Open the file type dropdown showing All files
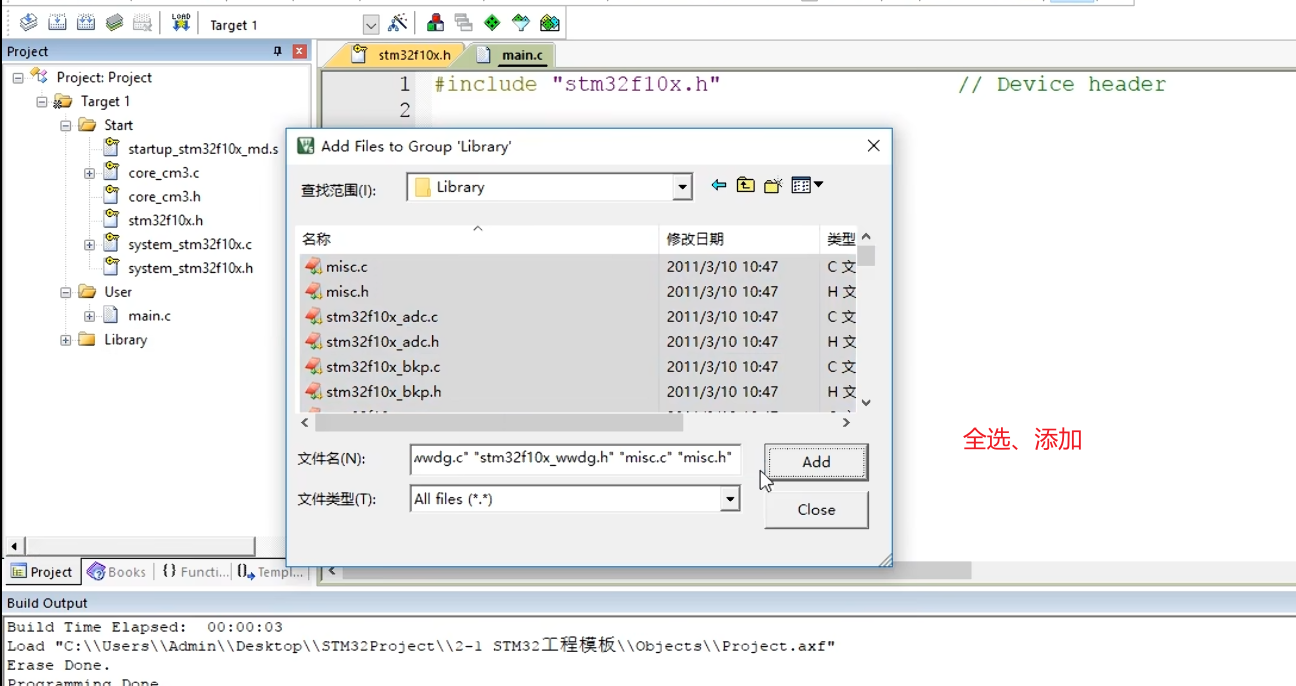1296x686 pixels. click(729, 498)
